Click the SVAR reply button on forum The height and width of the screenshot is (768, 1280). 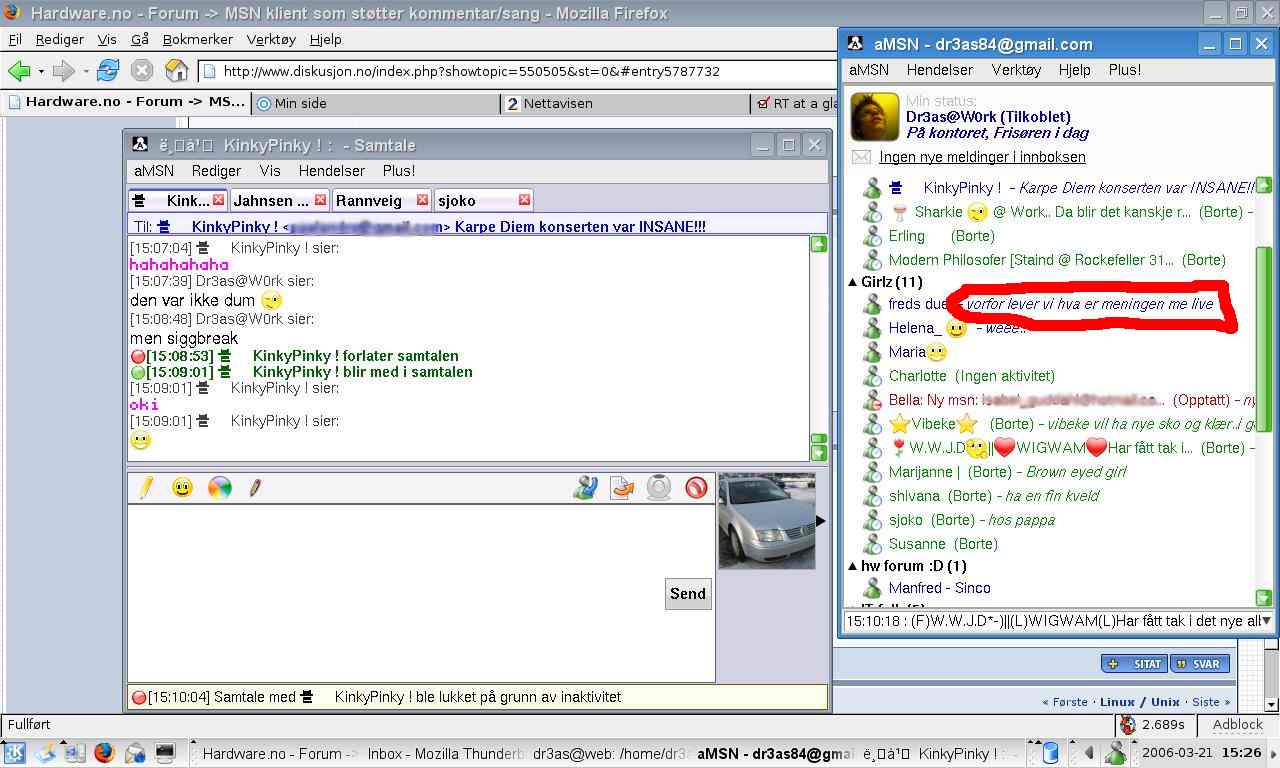1199,664
